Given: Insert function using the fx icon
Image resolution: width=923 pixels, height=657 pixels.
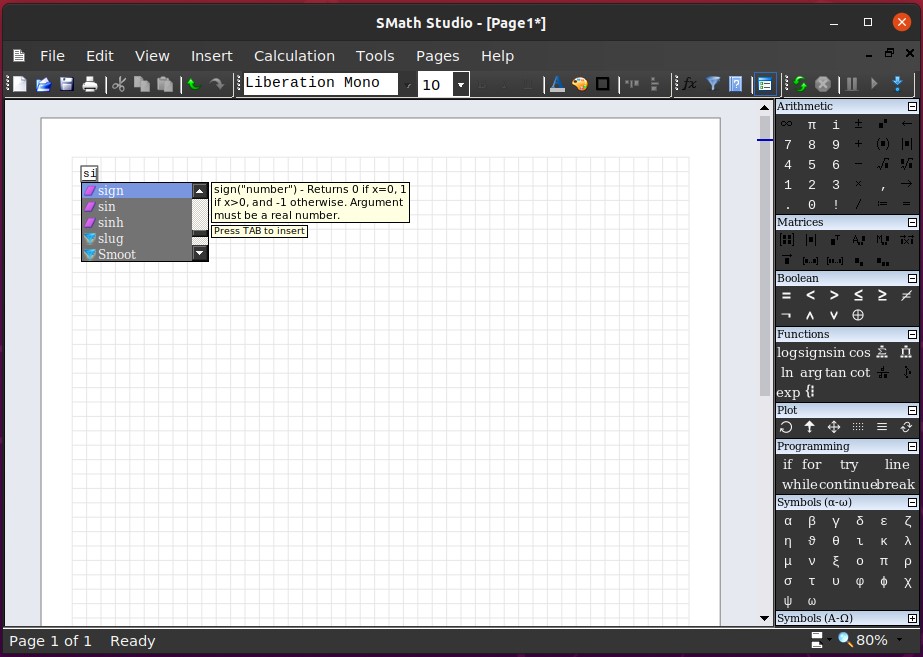Looking at the screenshot, I should [690, 84].
